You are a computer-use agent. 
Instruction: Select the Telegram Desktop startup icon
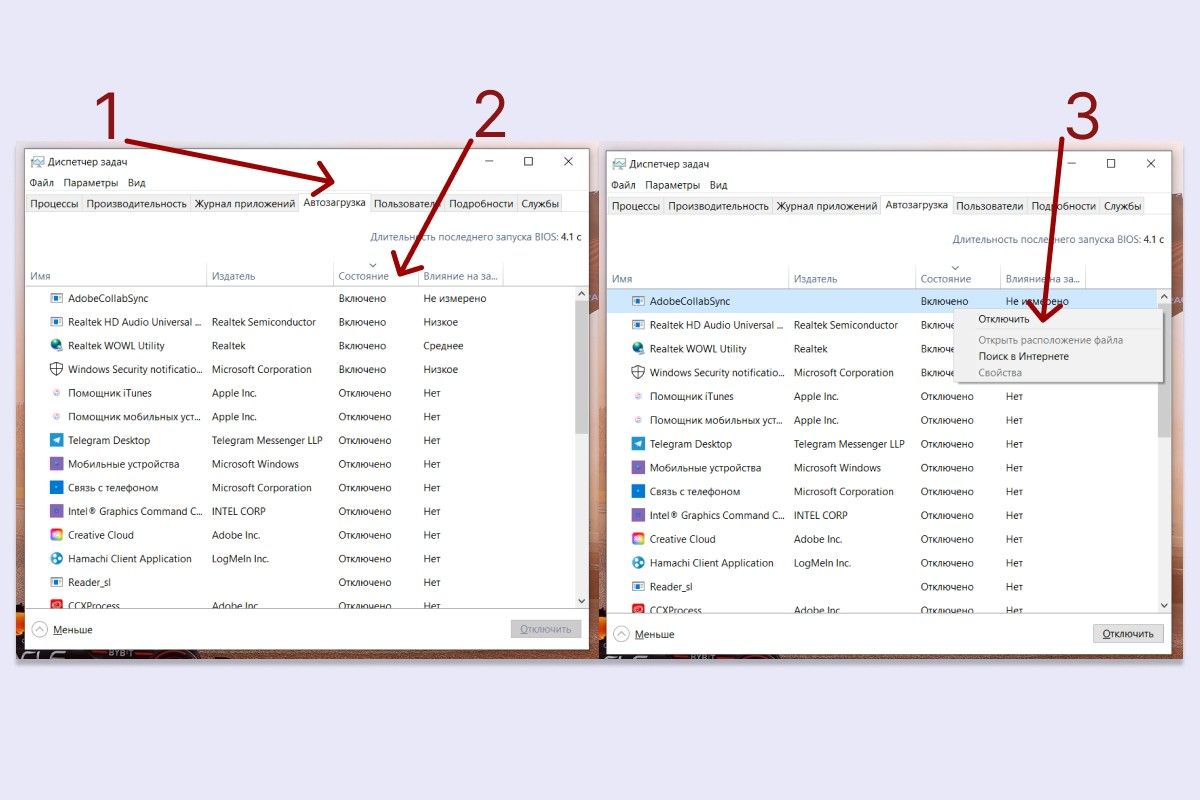coord(55,440)
